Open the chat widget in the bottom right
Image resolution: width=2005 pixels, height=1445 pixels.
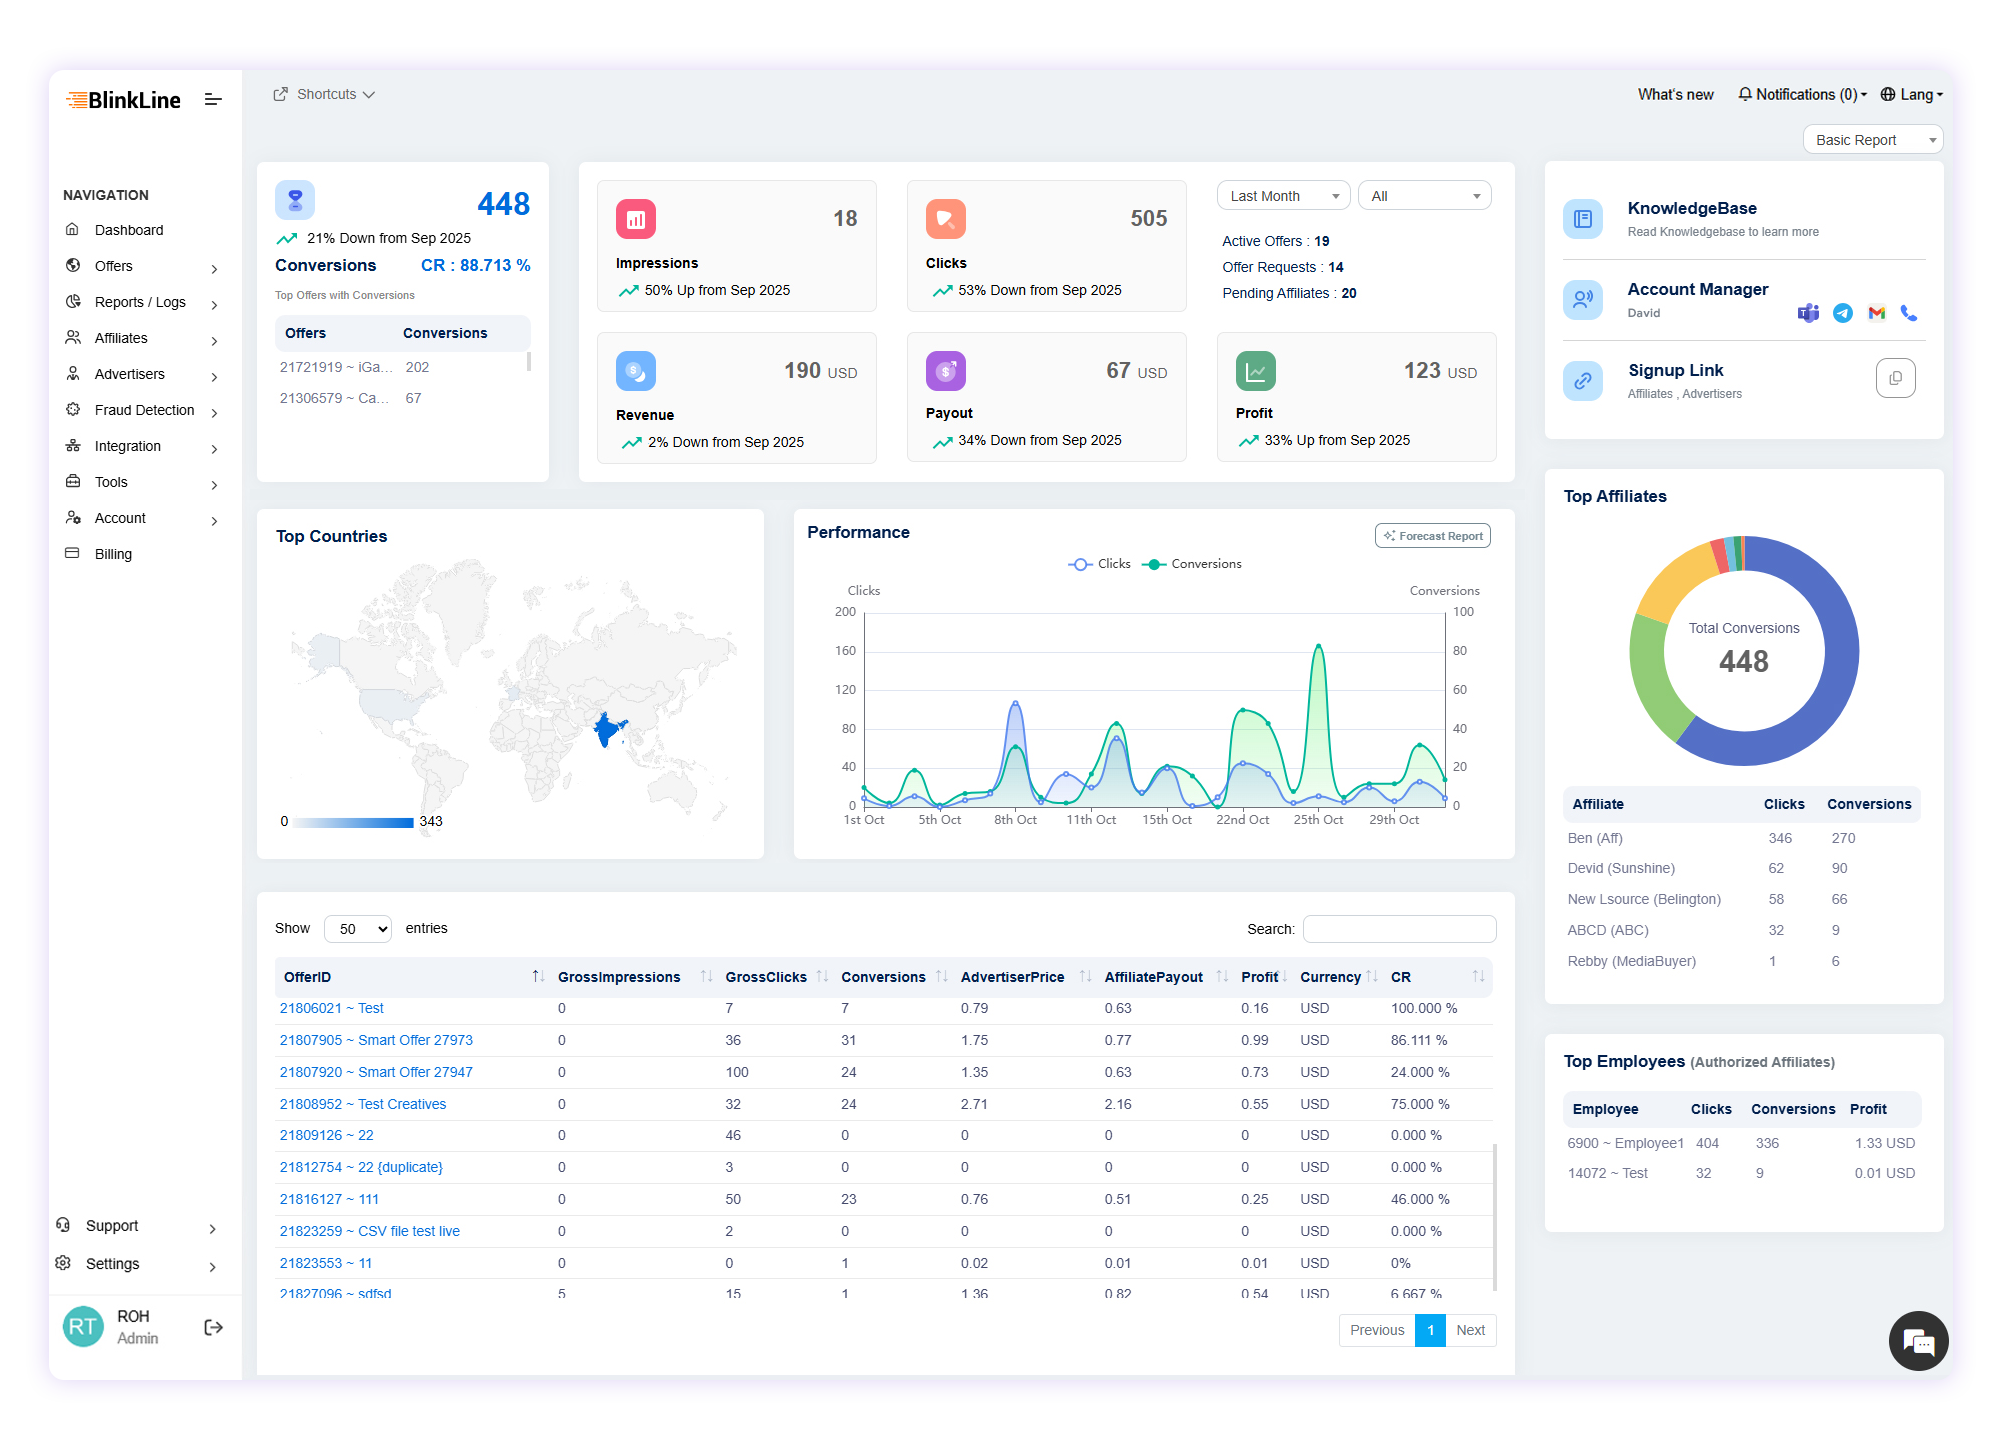pyautogui.click(x=1918, y=1340)
